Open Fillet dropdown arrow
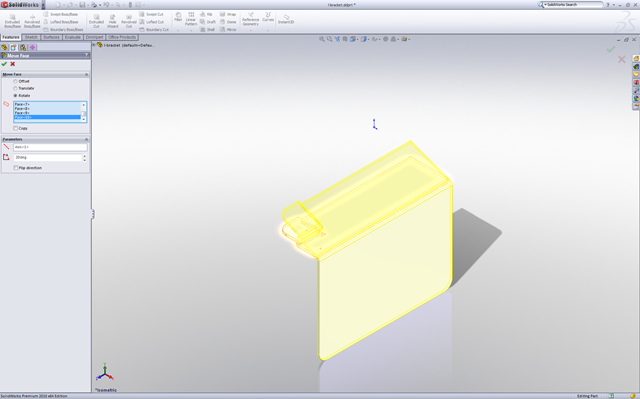The image size is (640, 399). point(178,30)
